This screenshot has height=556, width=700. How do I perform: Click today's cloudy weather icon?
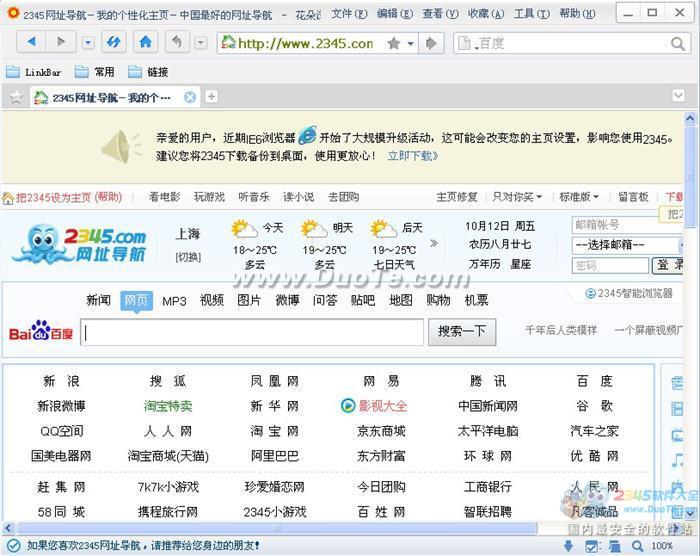pos(245,229)
